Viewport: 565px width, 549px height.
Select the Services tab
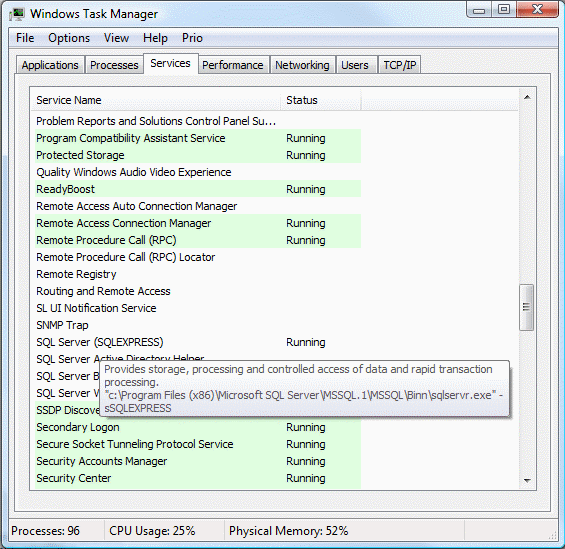tap(170, 63)
